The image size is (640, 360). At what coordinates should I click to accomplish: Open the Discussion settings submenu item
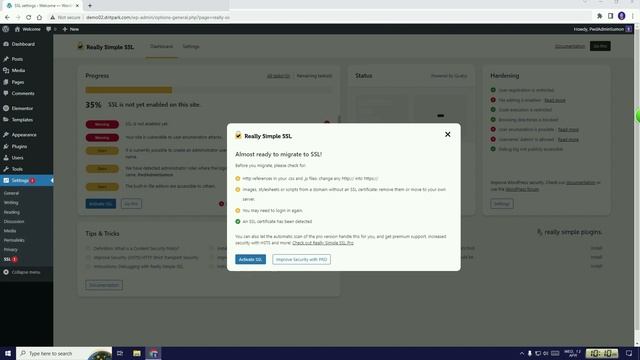coord(14,222)
